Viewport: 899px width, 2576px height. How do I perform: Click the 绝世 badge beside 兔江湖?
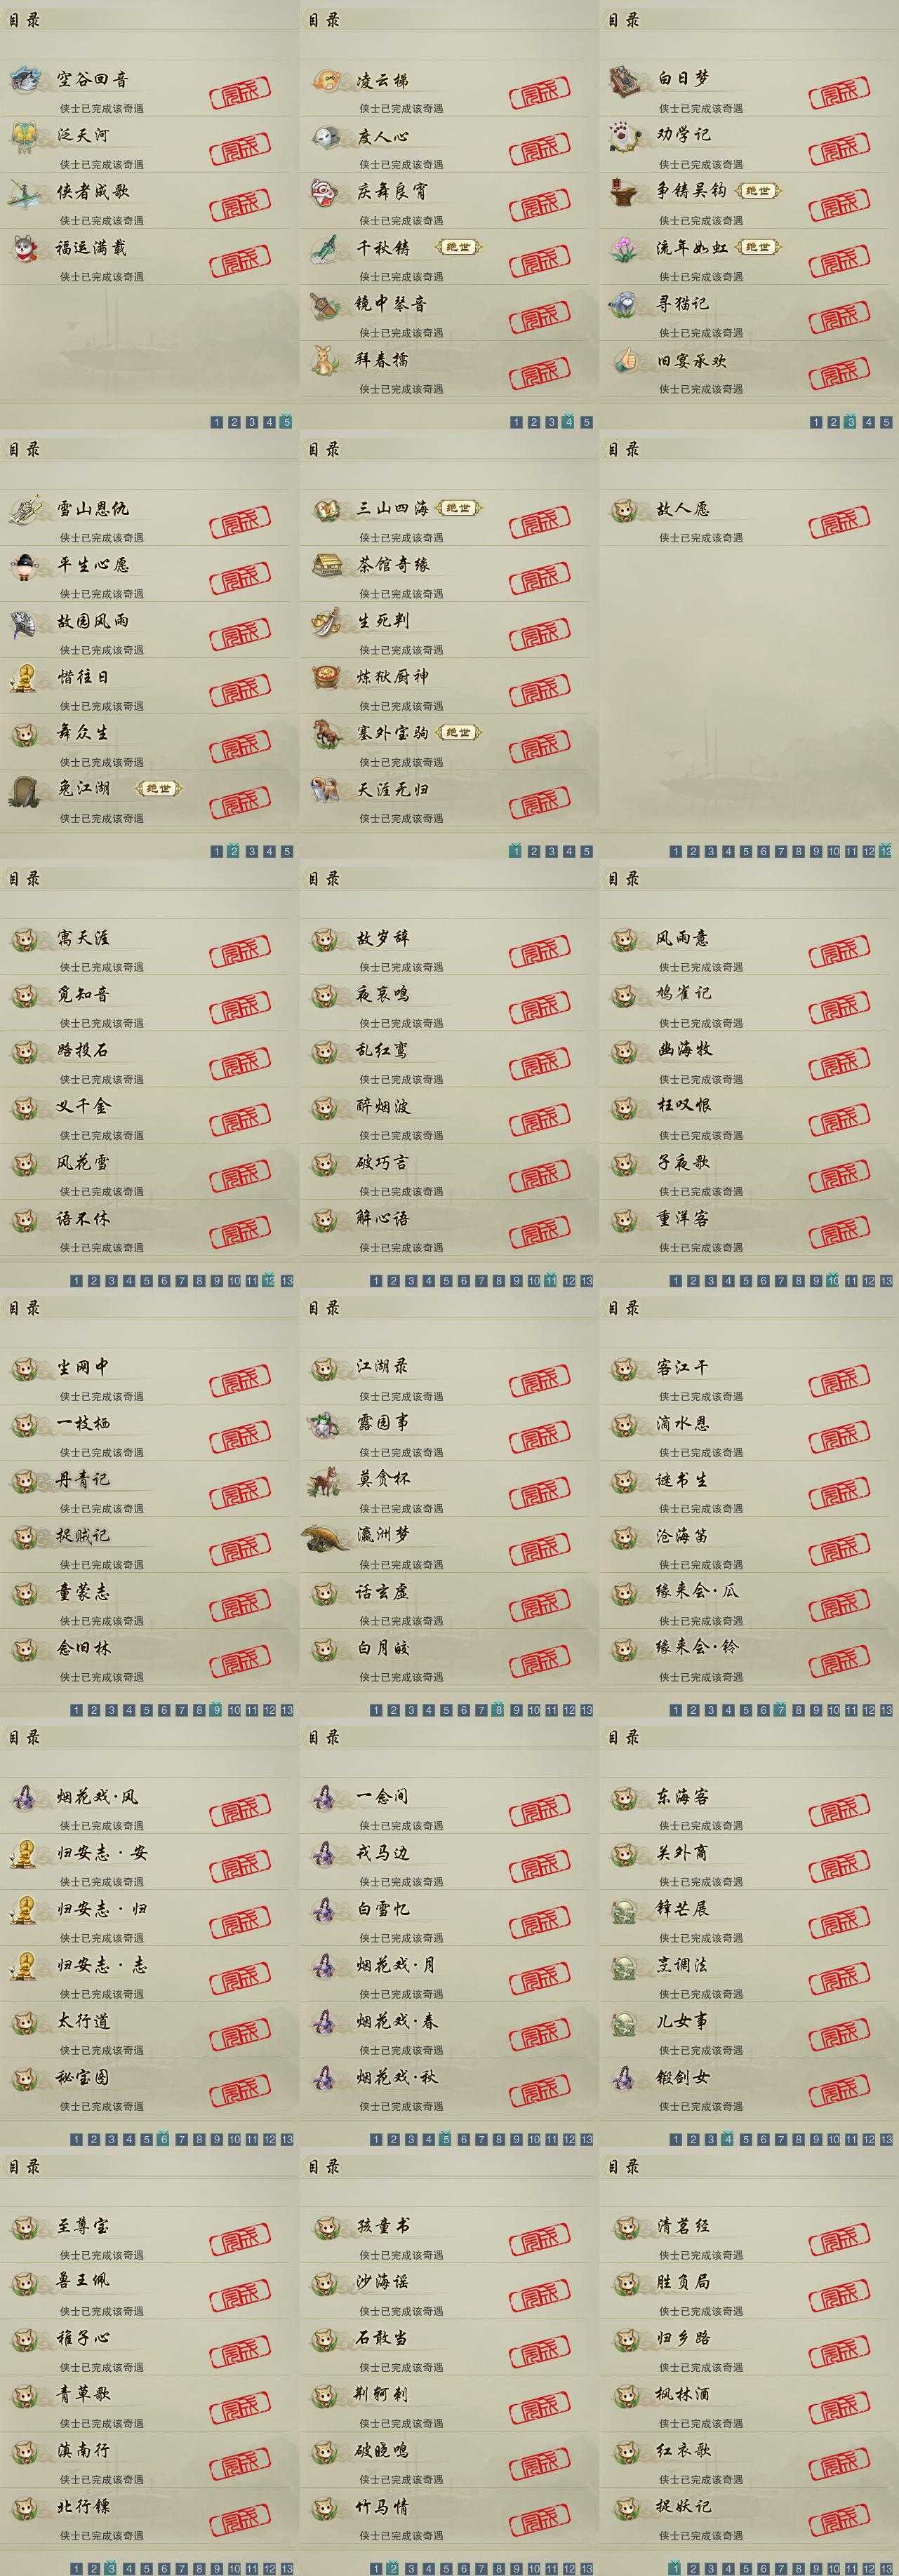click(158, 789)
